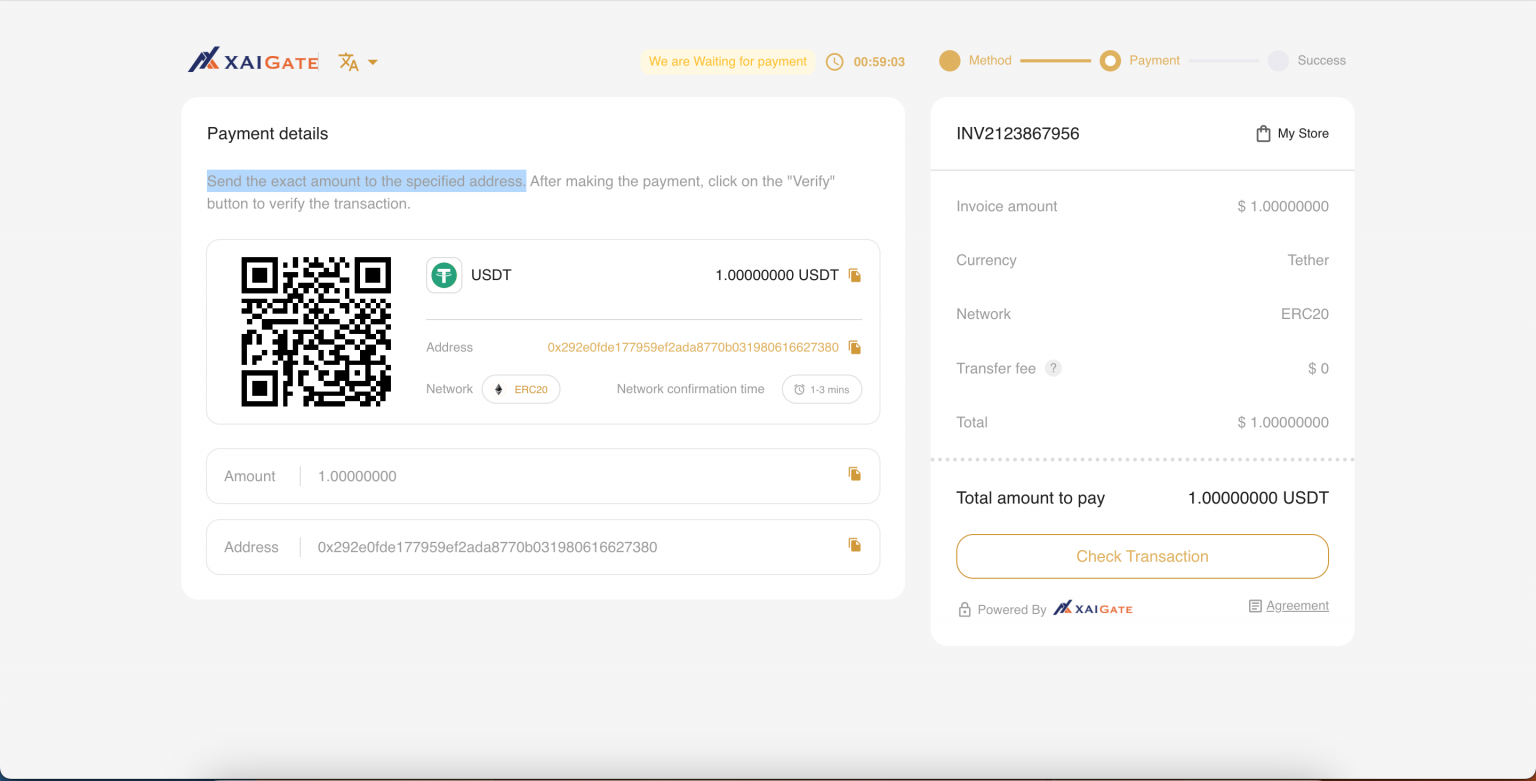The width and height of the screenshot is (1536, 781).
Task: Copy the USDT amount using the copy icon
Action: [855, 275]
